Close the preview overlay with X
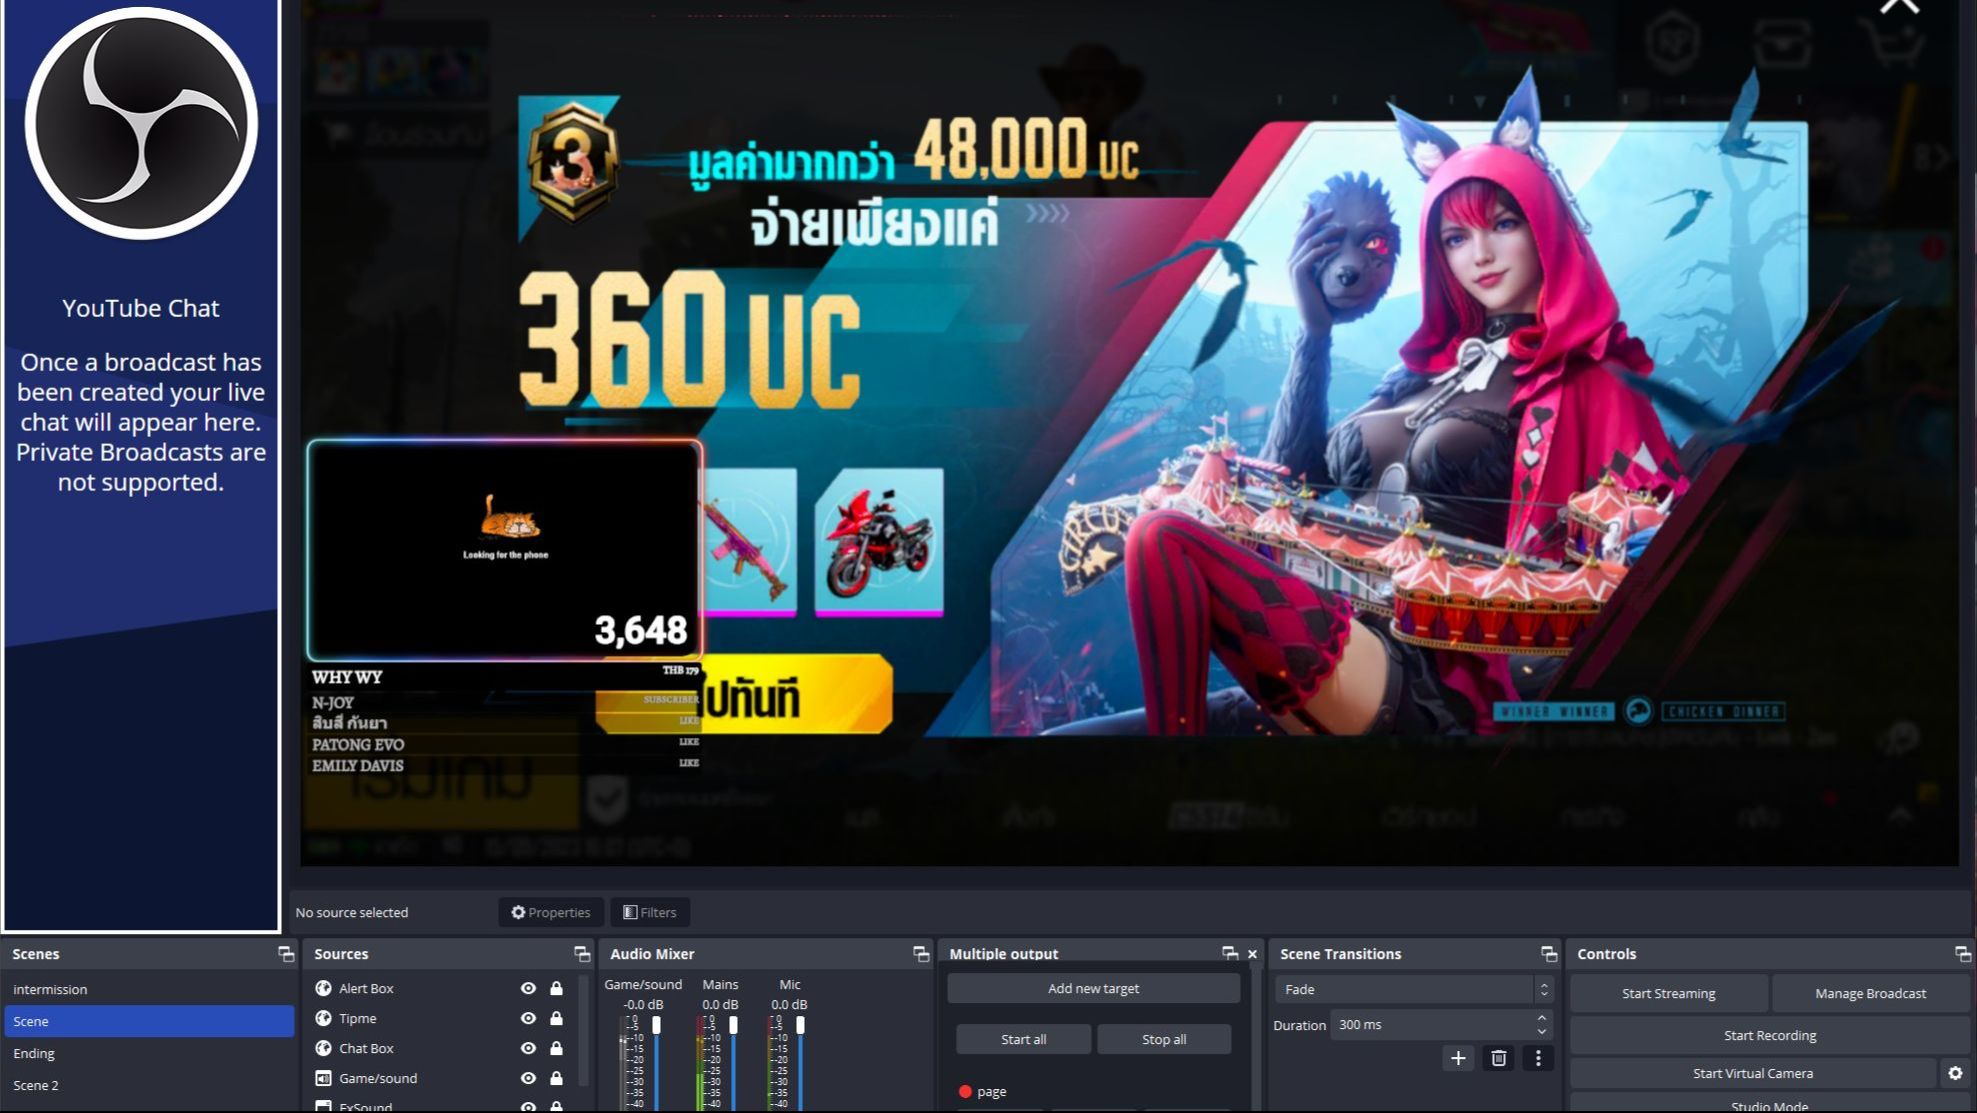Image resolution: width=1977 pixels, height=1113 pixels. tap(1899, 6)
